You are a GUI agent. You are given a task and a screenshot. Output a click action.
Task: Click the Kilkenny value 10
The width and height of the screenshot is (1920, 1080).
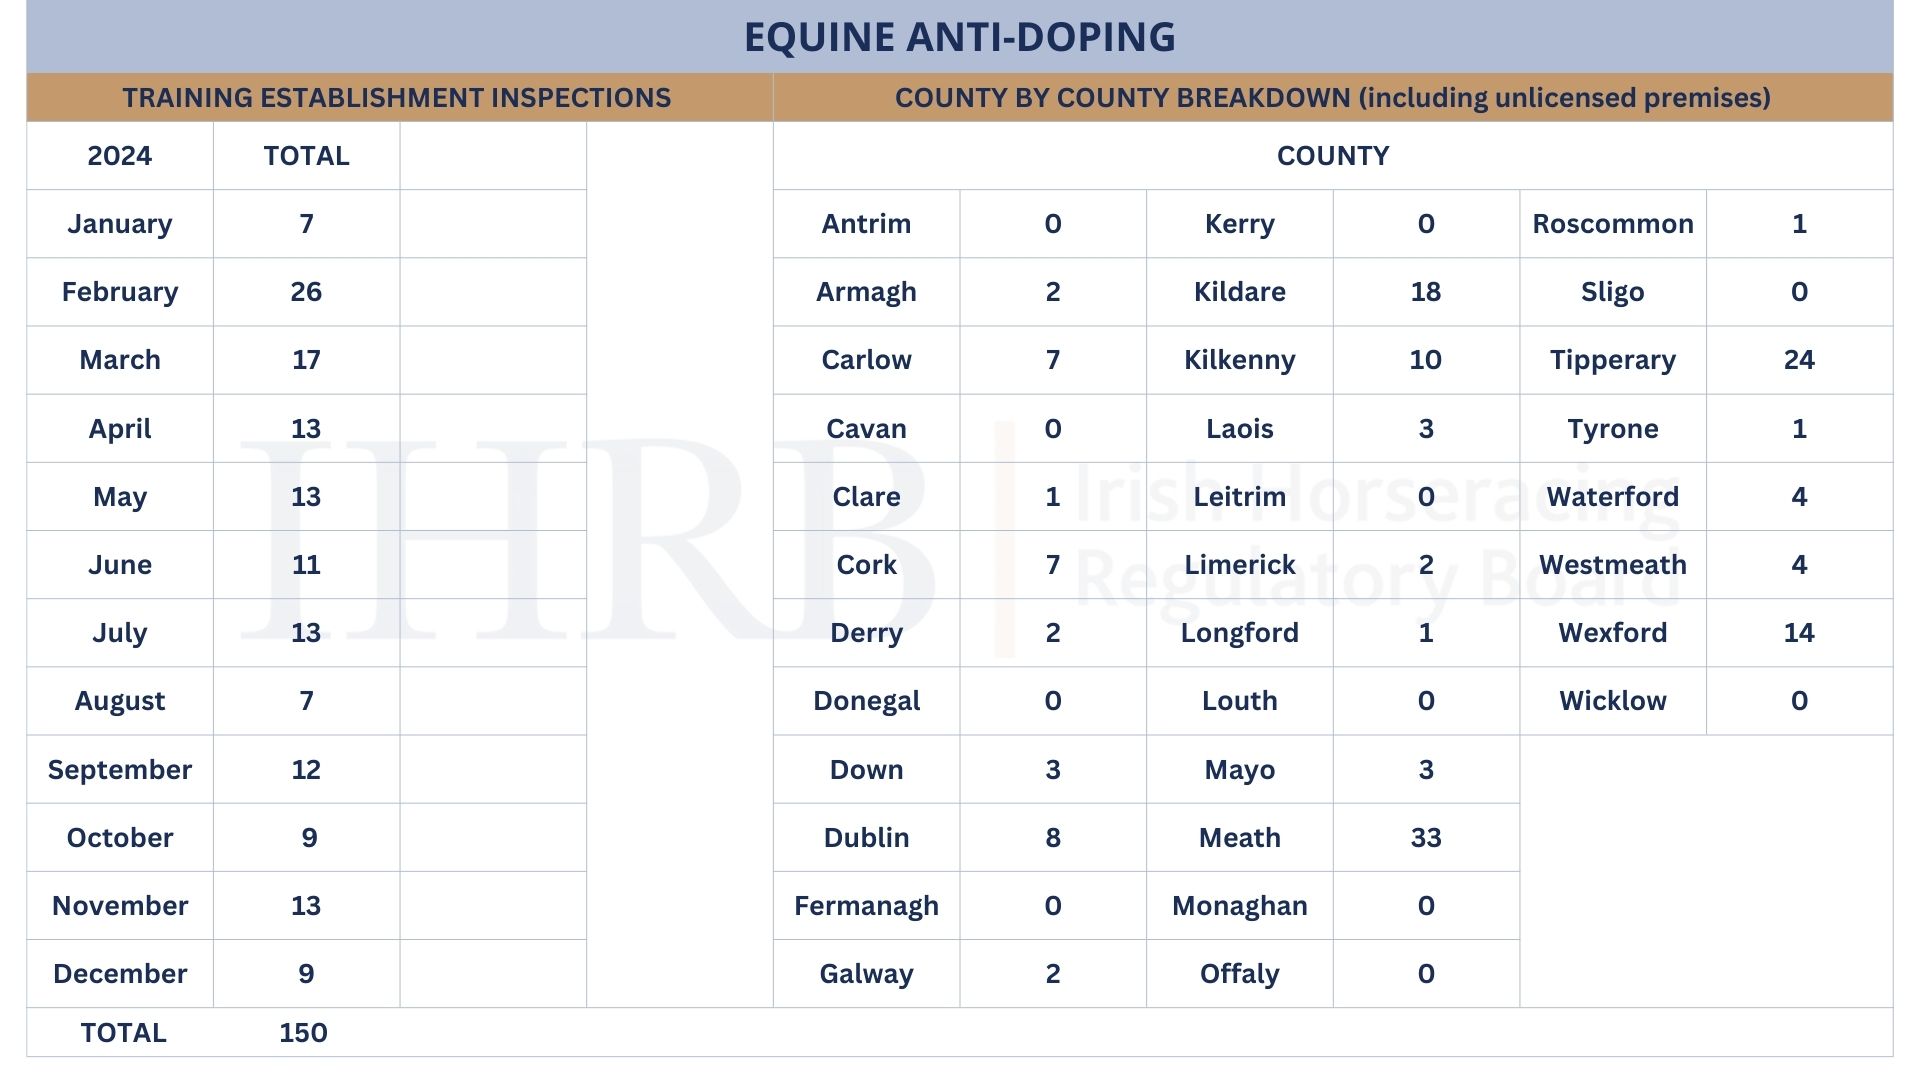click(x=1426, y=360)
